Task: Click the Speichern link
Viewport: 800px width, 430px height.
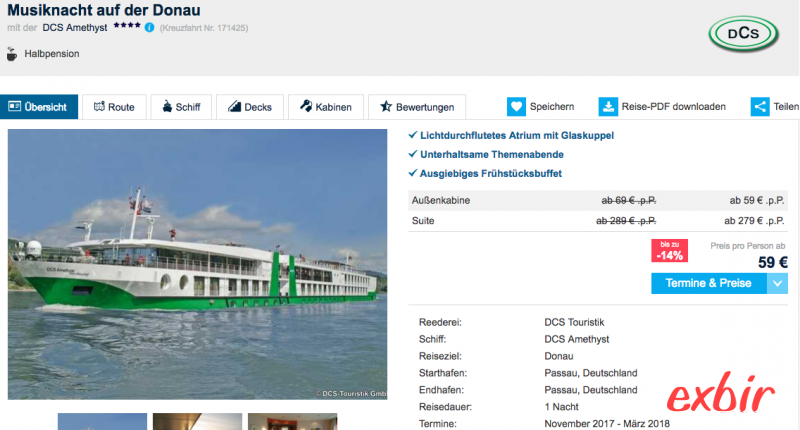Action: click(x=552, y=107)
